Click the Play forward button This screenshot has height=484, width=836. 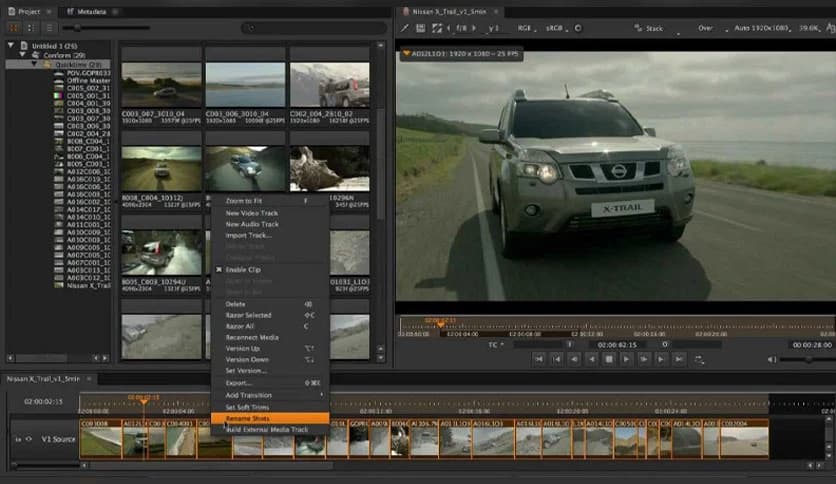tap(627, 358)
